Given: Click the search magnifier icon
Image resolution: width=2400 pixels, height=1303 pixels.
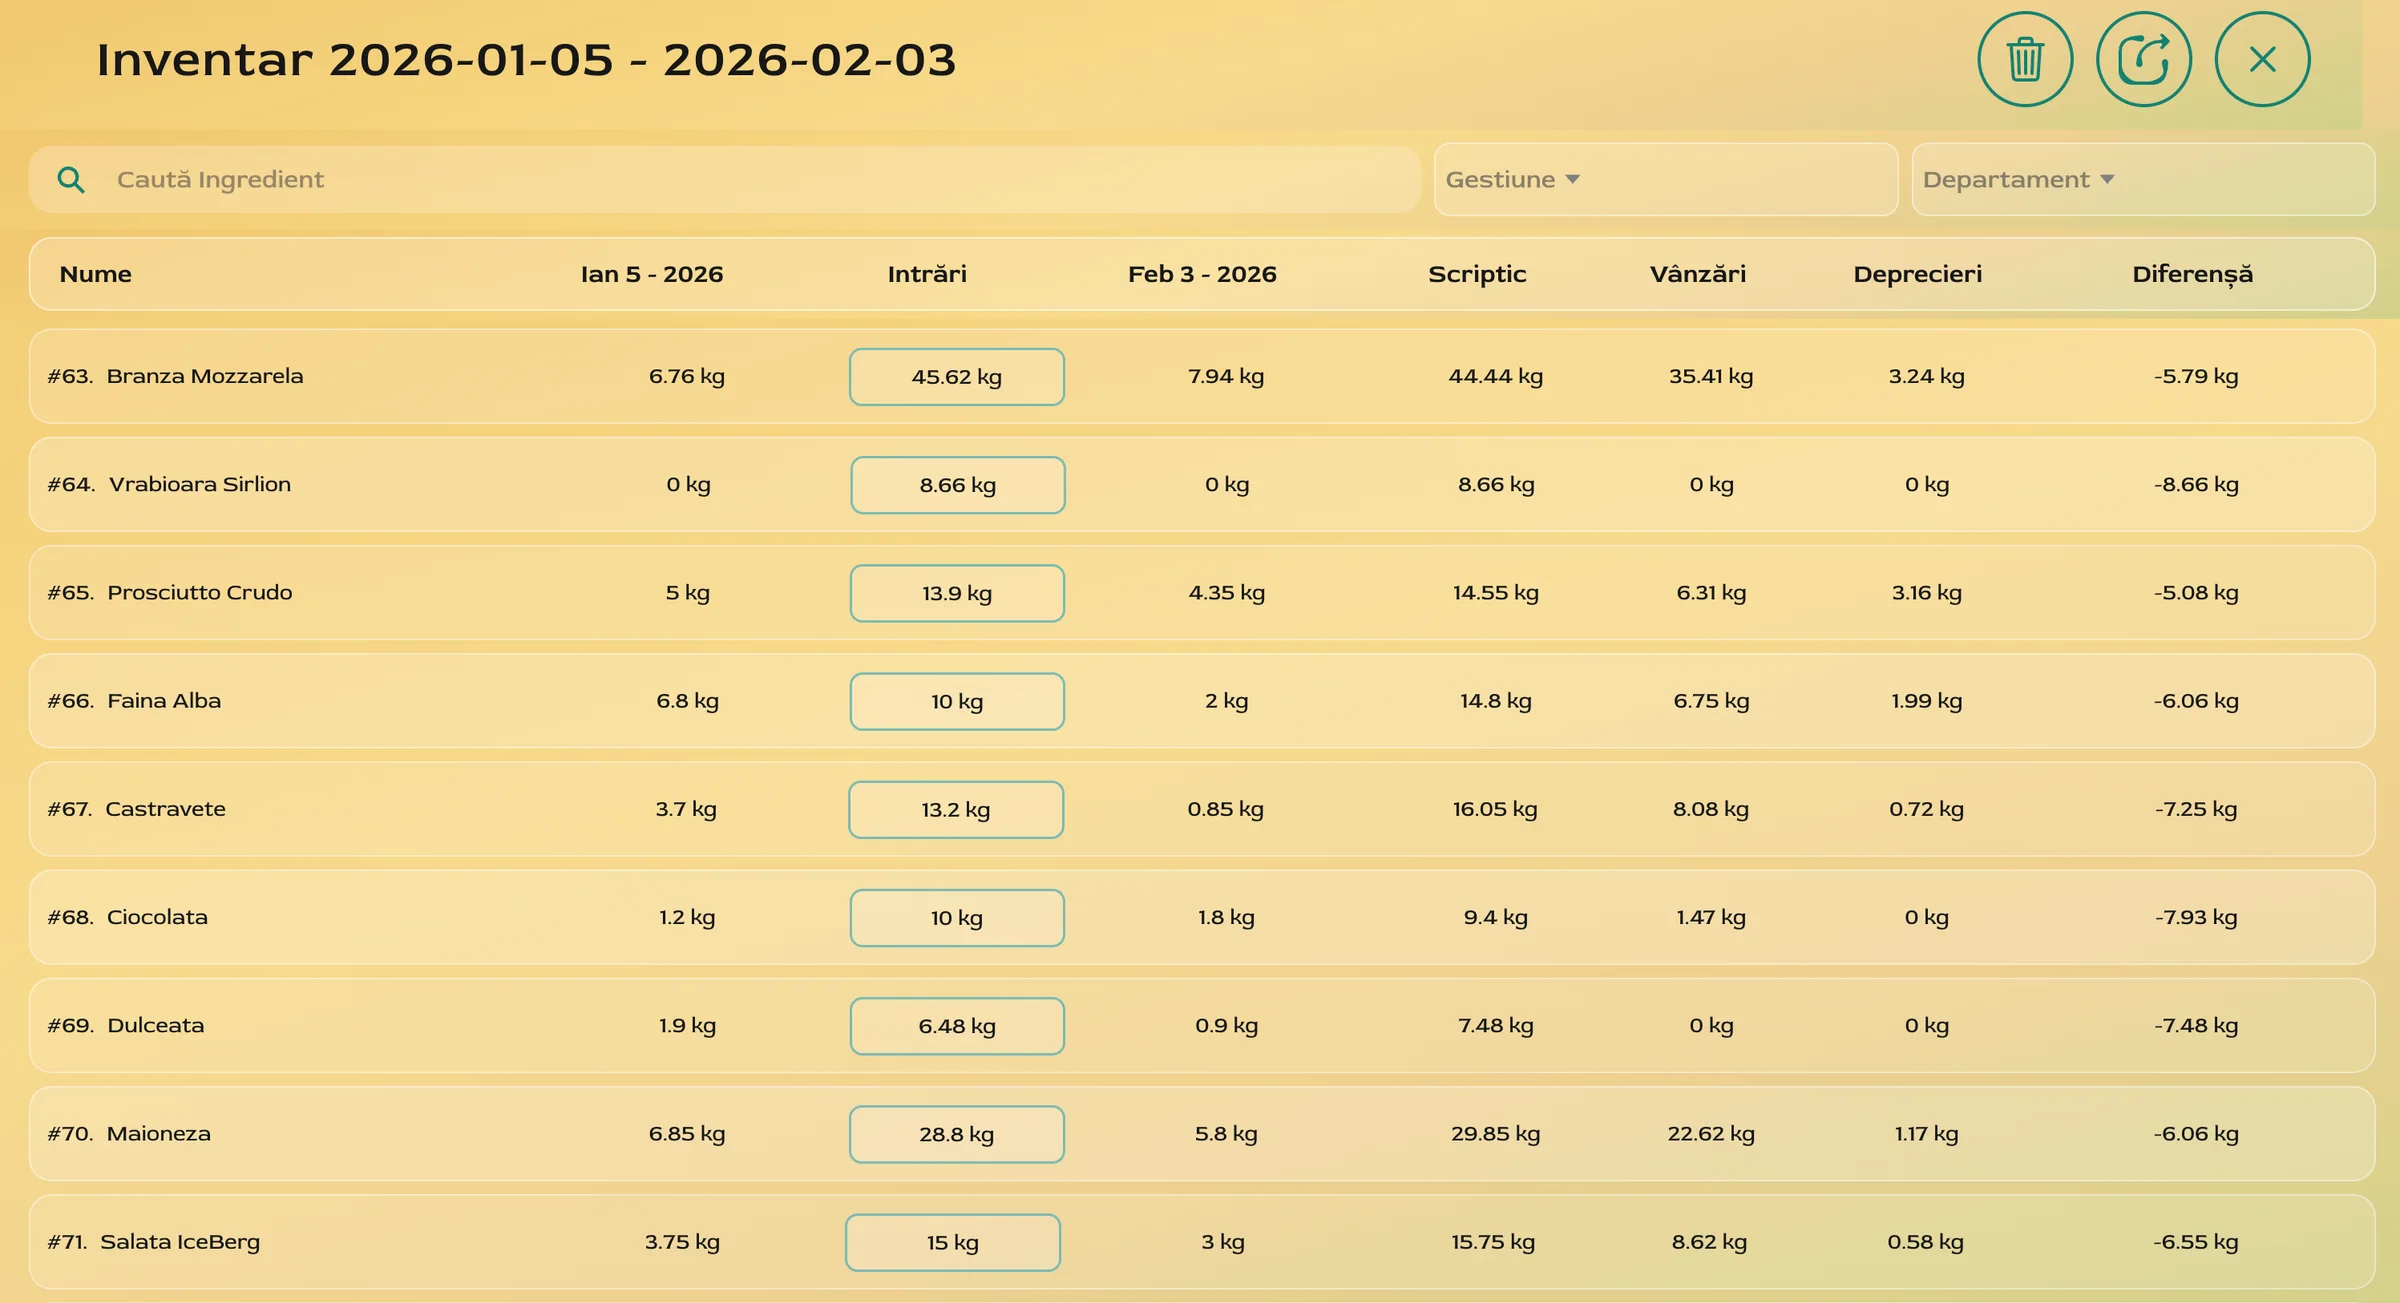Looking at the screenshot, I should (x=71, y=180).
